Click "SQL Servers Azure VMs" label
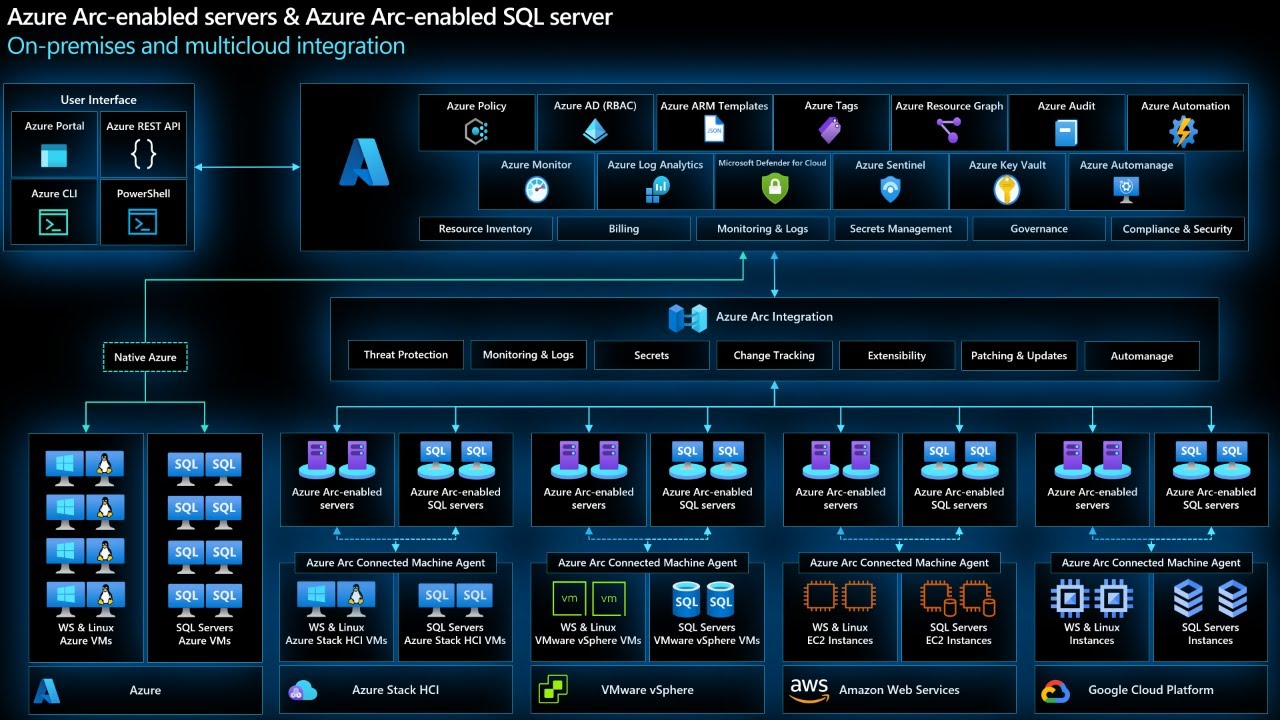1280x720 pixels. tap(205, 634)
